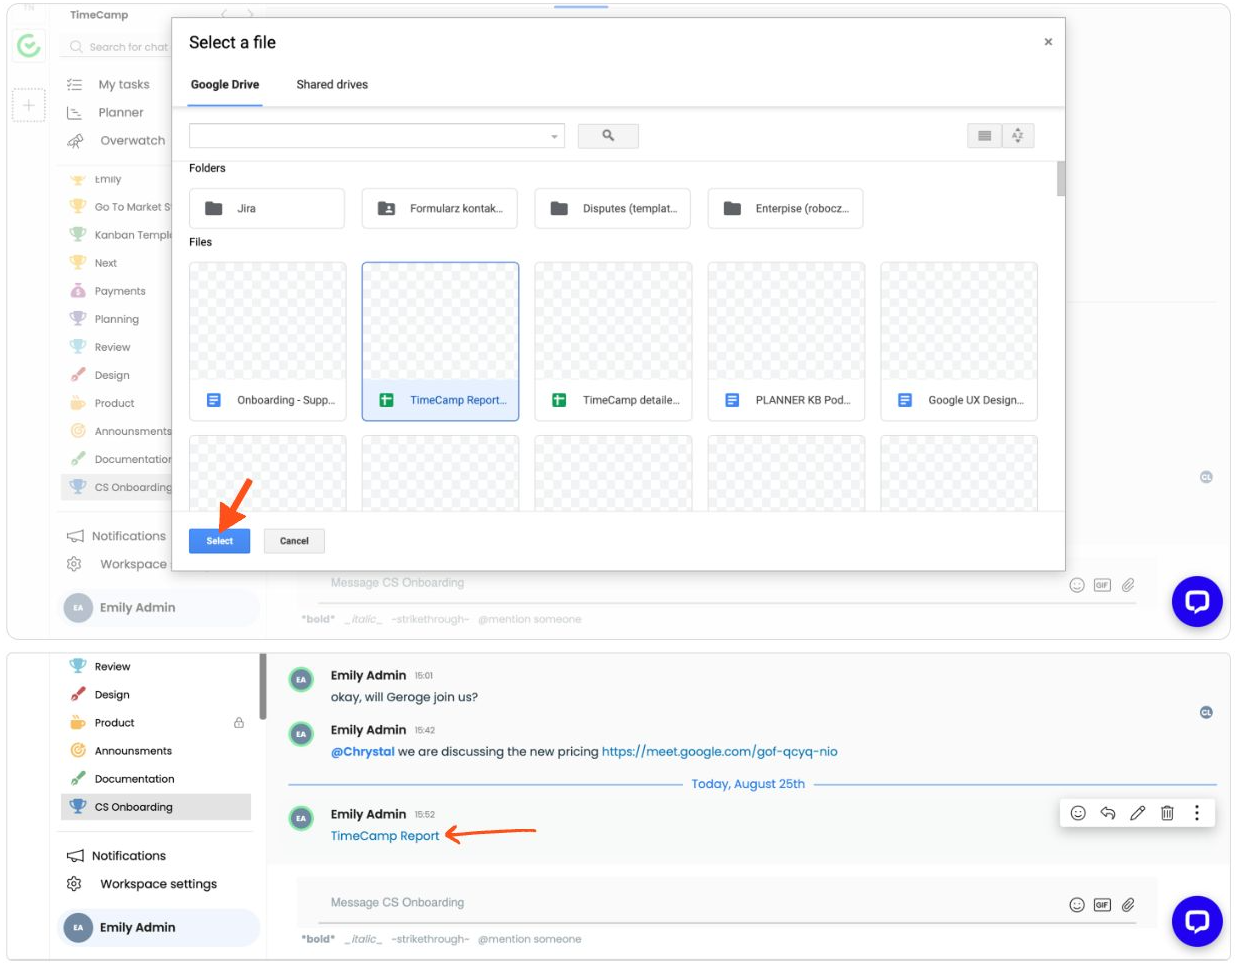Switch to list view in file picker
The height and width of the screenshot is (964, 1237).
click(x=984, y=136)
